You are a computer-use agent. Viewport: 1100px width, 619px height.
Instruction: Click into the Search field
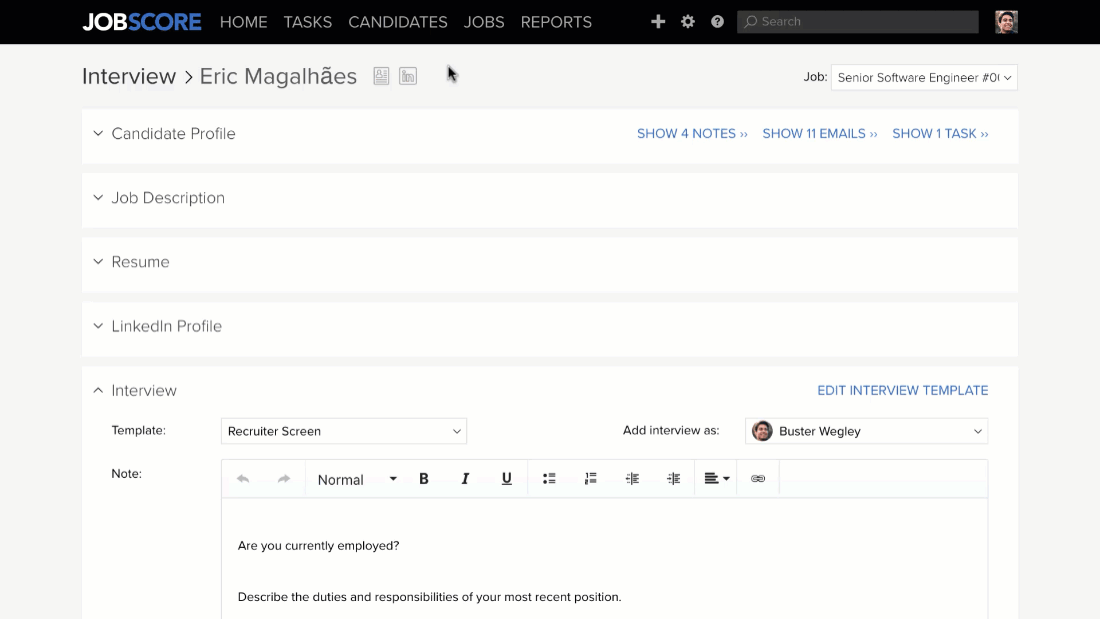(858, 22)
